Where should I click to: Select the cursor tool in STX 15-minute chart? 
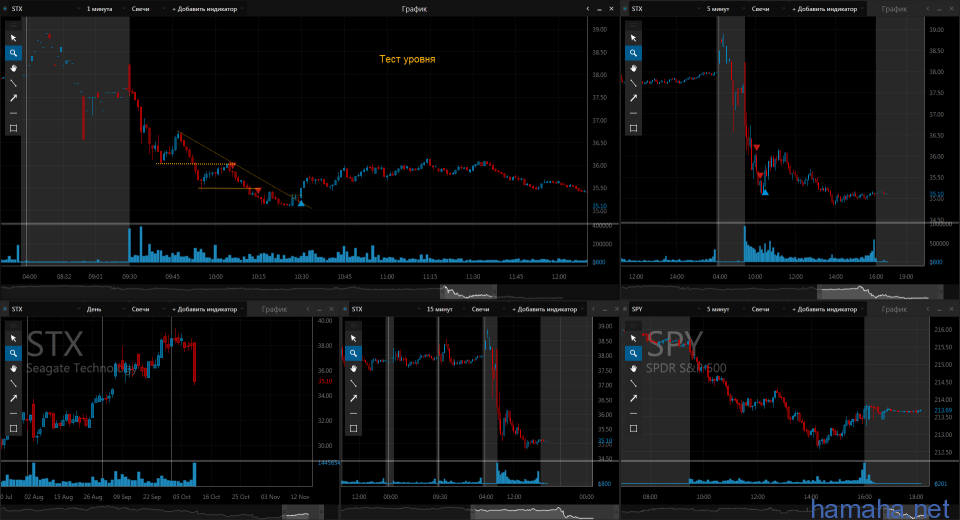coord(353,338)
